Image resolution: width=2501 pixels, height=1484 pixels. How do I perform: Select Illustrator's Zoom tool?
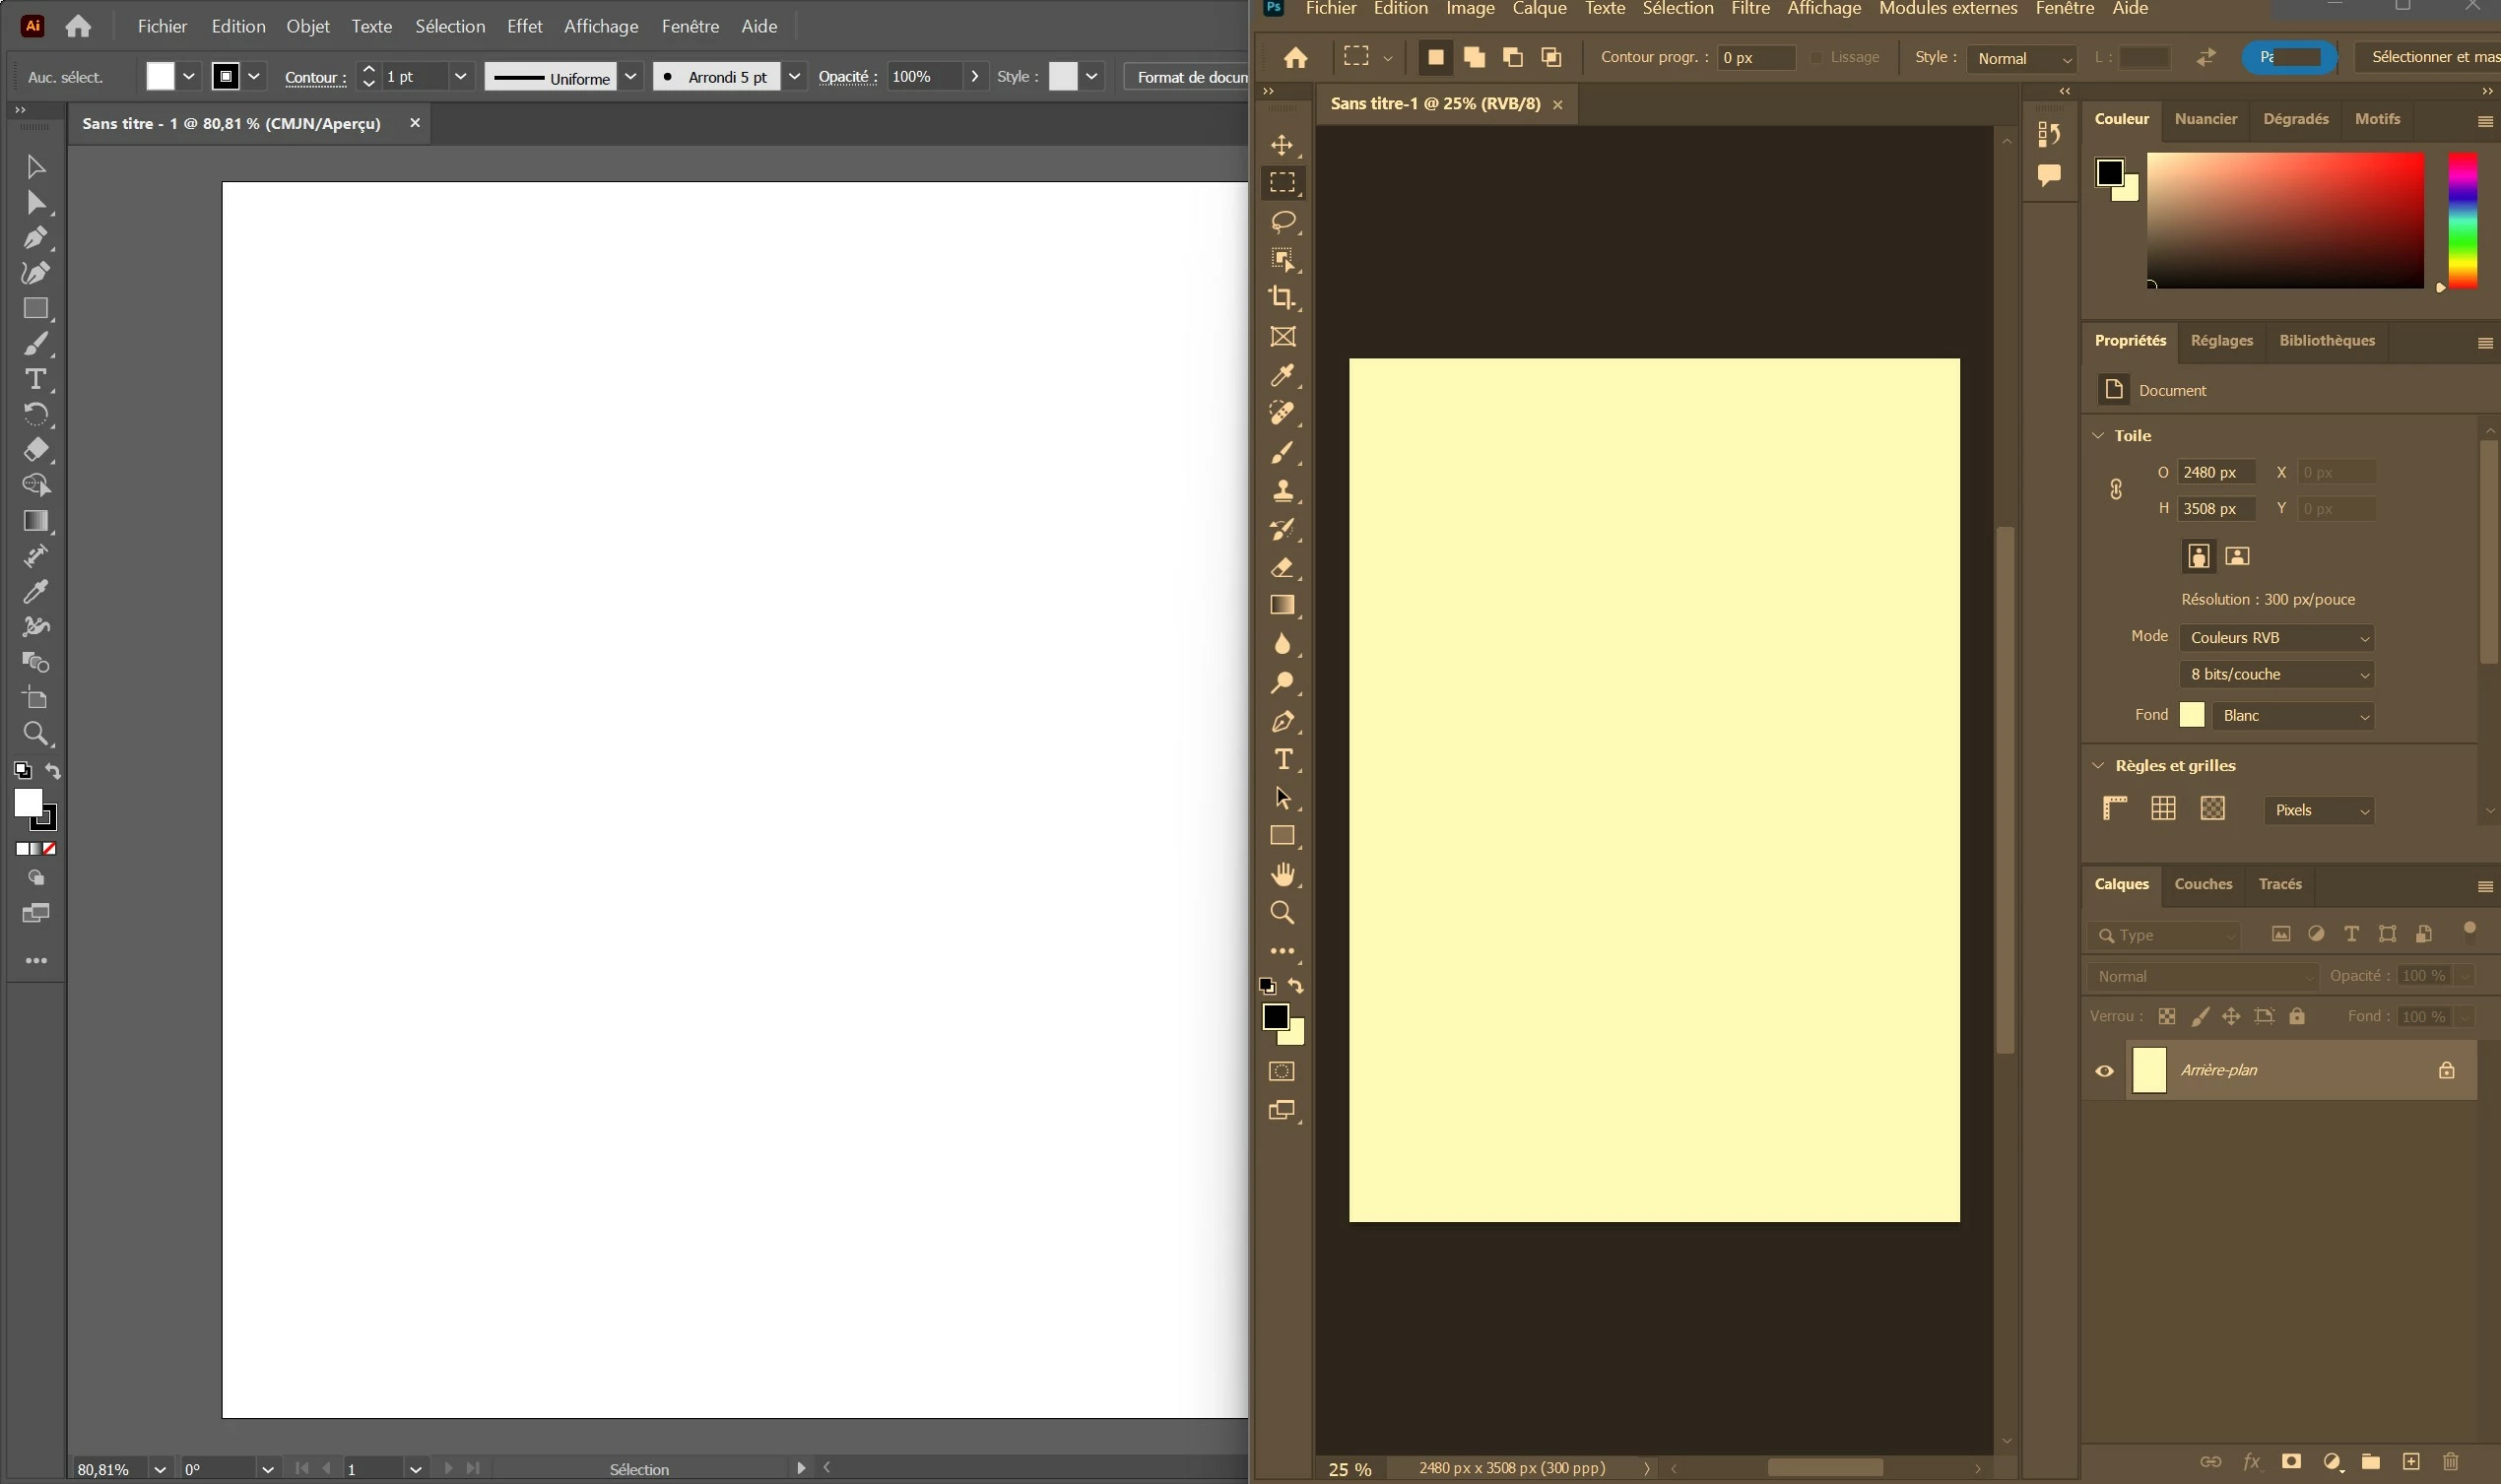35,734
